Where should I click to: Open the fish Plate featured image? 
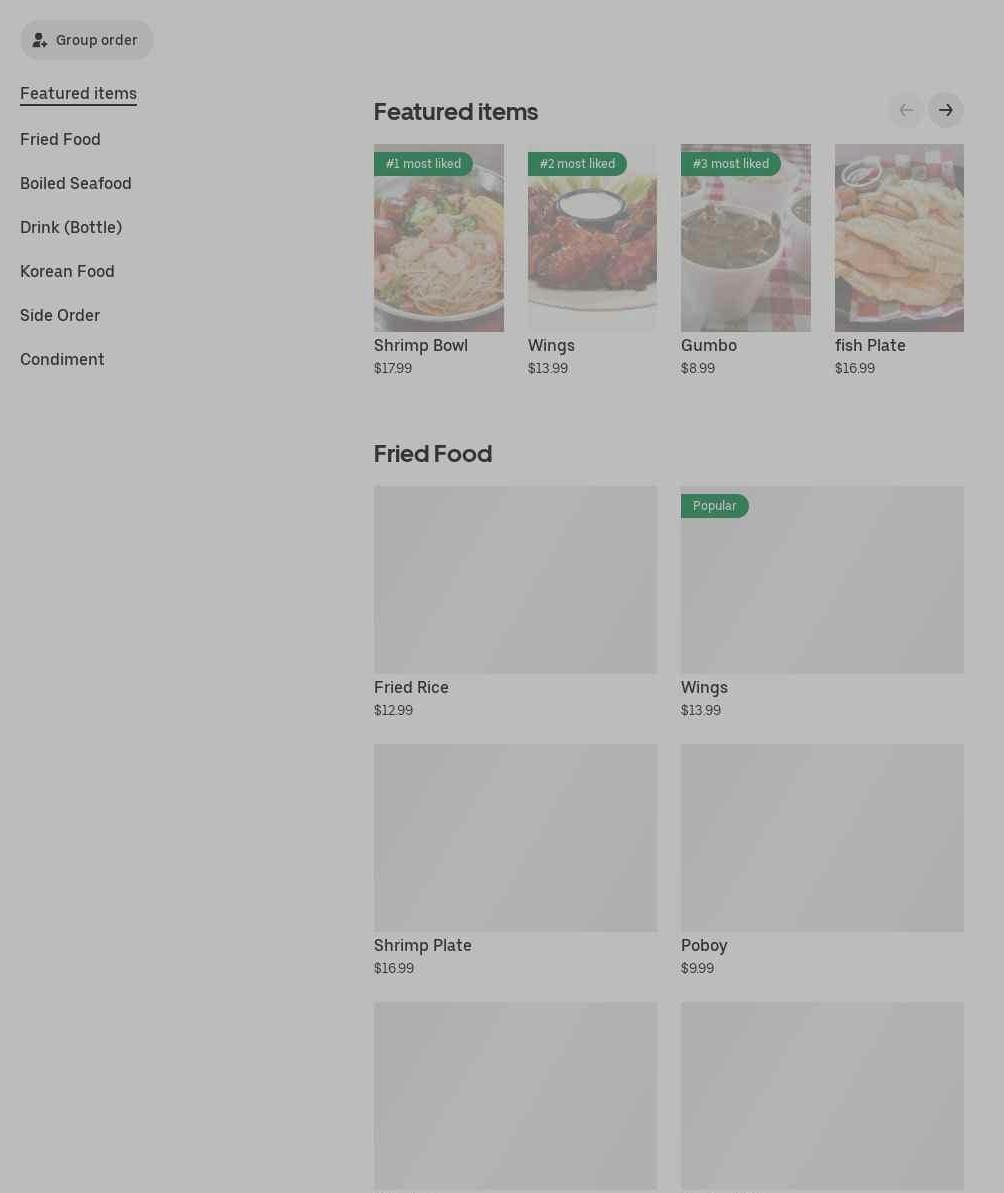pyautogui.click(x=899, y=237)
